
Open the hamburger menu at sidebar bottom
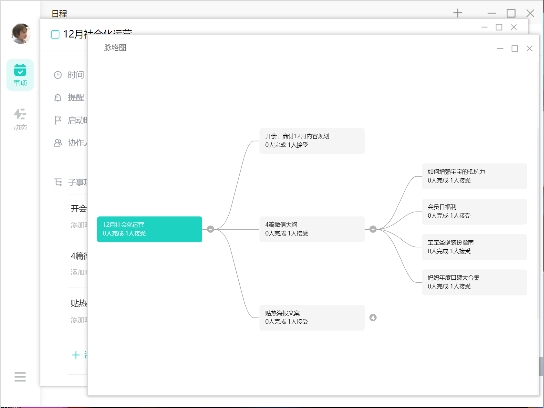pos(20,376)
